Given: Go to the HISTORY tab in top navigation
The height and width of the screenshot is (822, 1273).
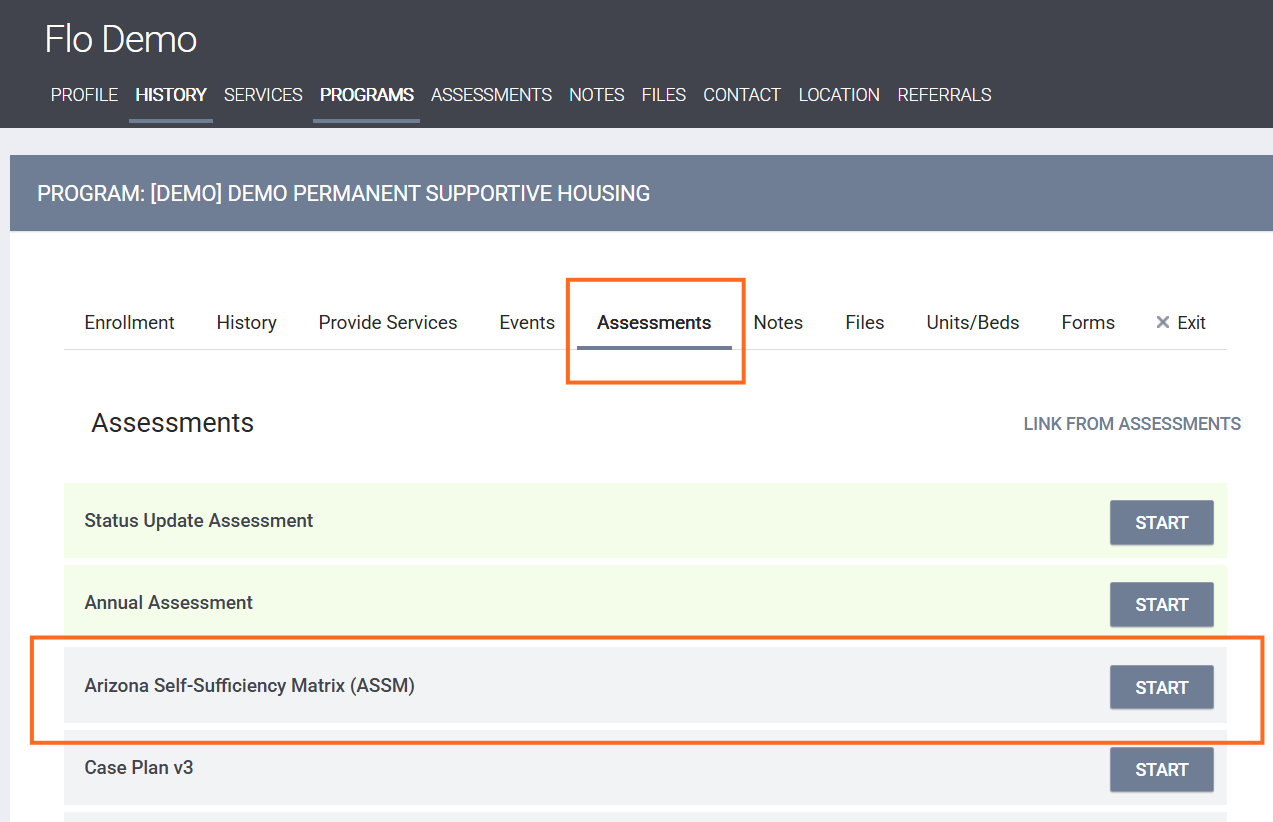Looking at the screenshot, I should click(171, 95).
